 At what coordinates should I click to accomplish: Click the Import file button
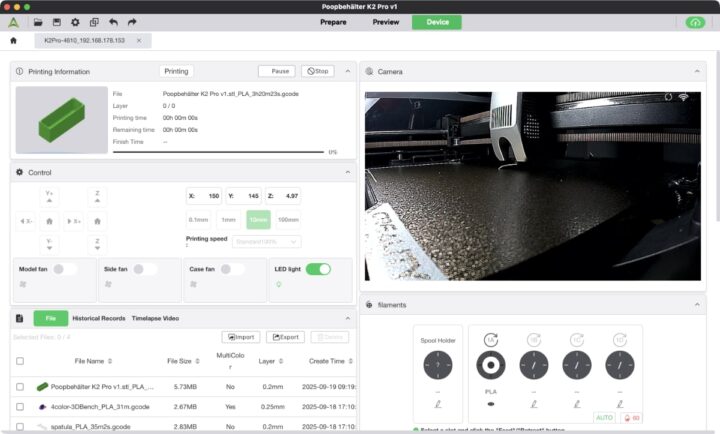pos(241,337)
